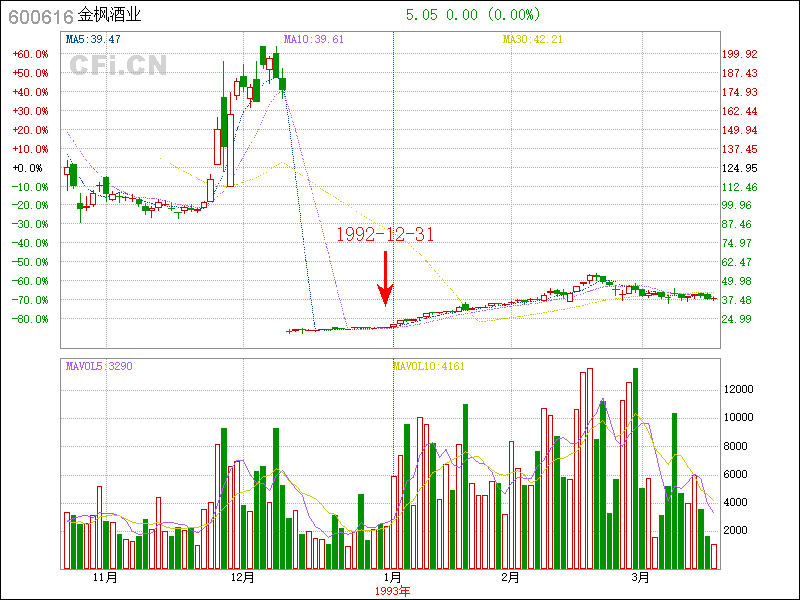This screenshot has width=800, height=600.
Task: Click the MAVOL5:3290 volume label
Action: coord(99,366)
